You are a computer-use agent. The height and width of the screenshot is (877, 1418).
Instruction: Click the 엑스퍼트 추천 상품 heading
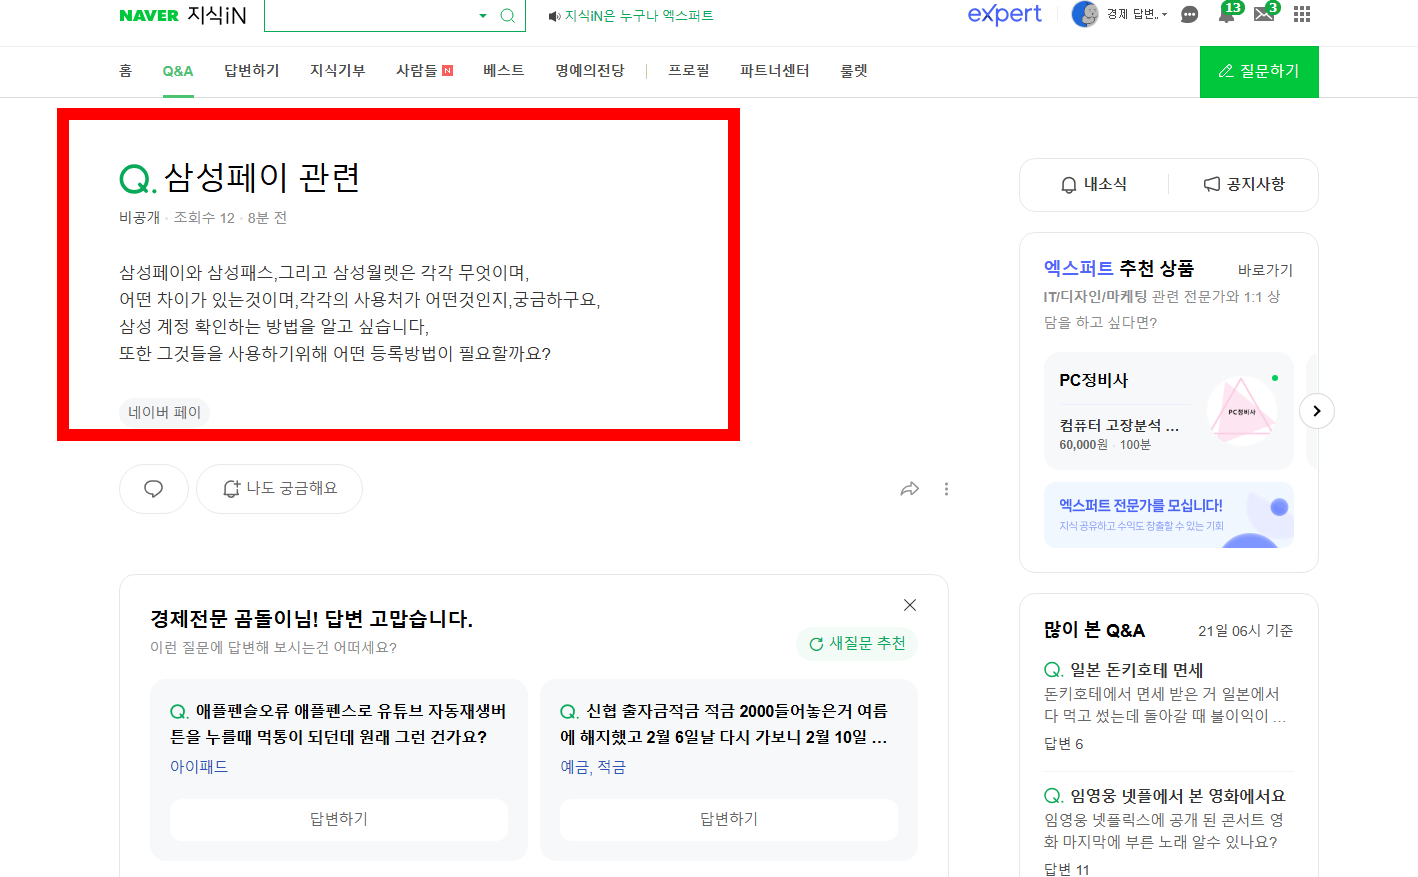1119,268
